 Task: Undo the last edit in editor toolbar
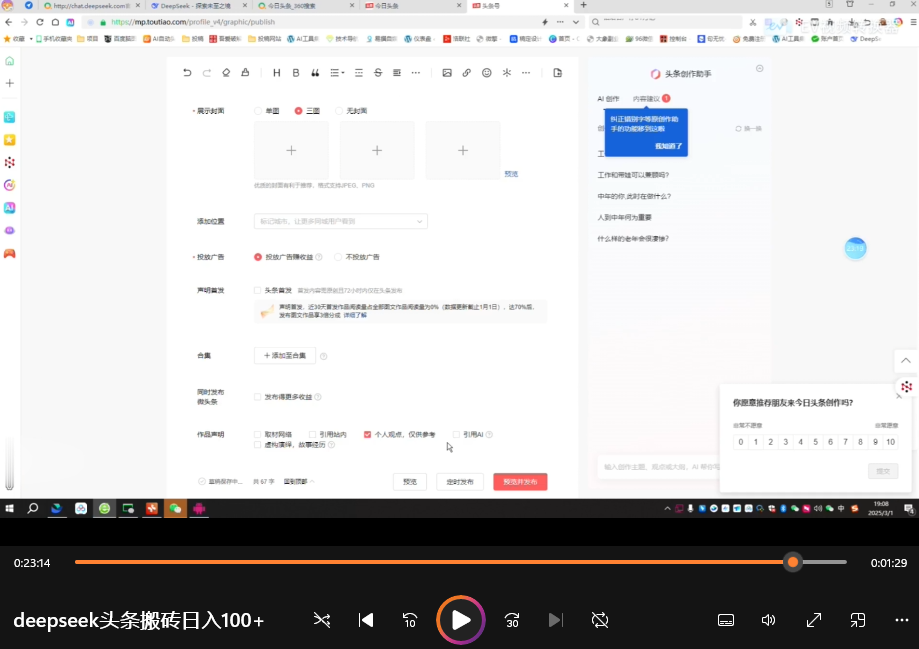pyautogui.click(x=187, y=73)
